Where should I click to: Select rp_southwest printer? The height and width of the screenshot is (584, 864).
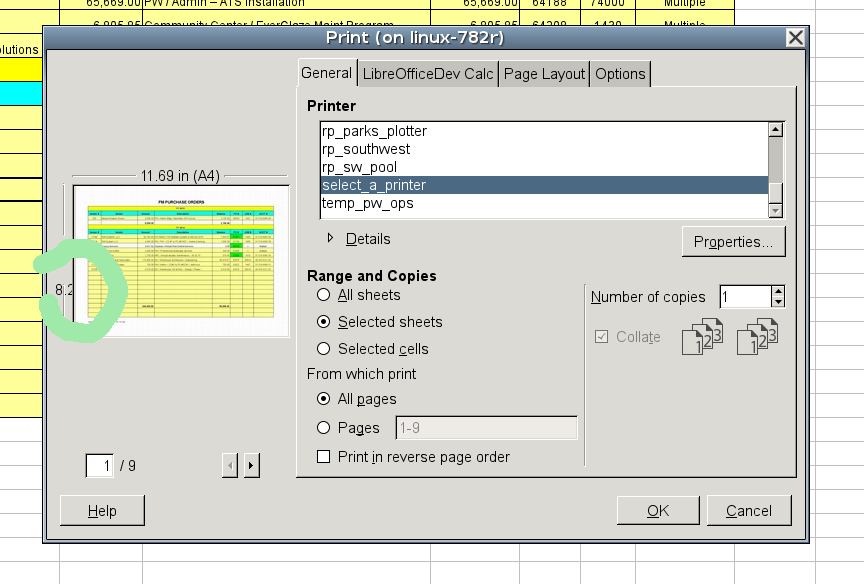coord(544,149)
